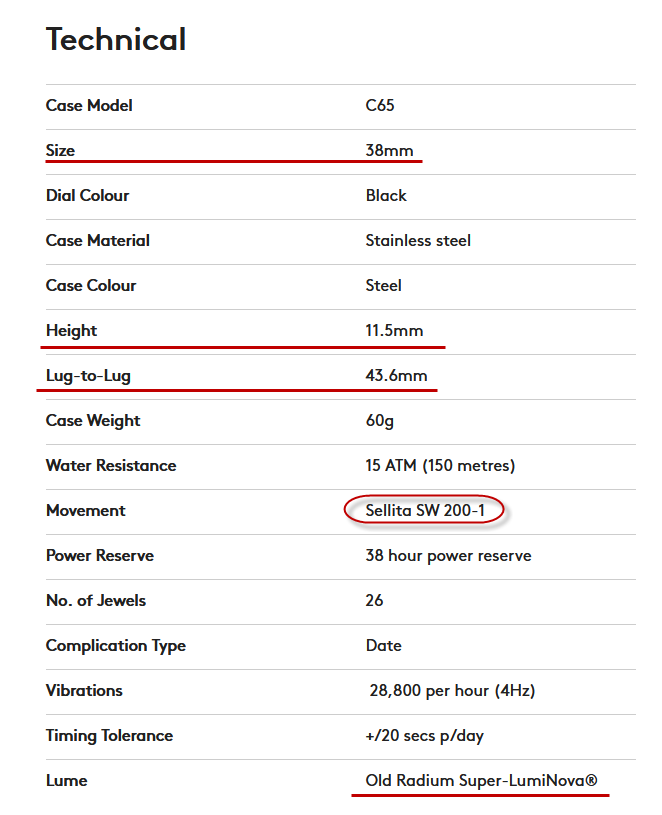The width and height of the screenshot is (662, 815).
Task: Select the Stainless steel case material value
Action: [x=418, y=240]
